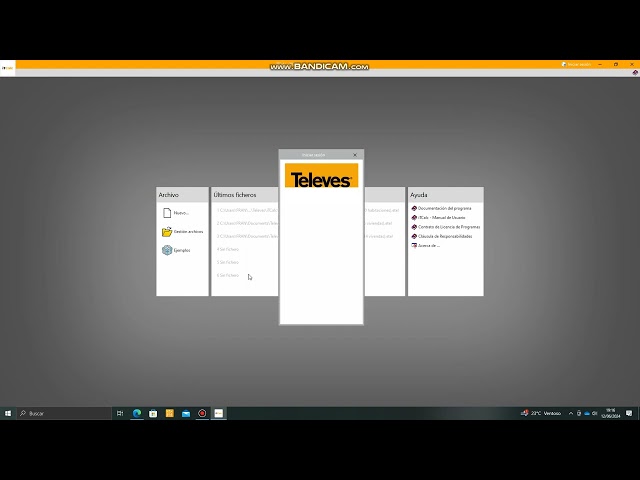This screenshot has width=640, height=480.
Task: Open the Manual de Usuario link
Action: tap(442, 218)
